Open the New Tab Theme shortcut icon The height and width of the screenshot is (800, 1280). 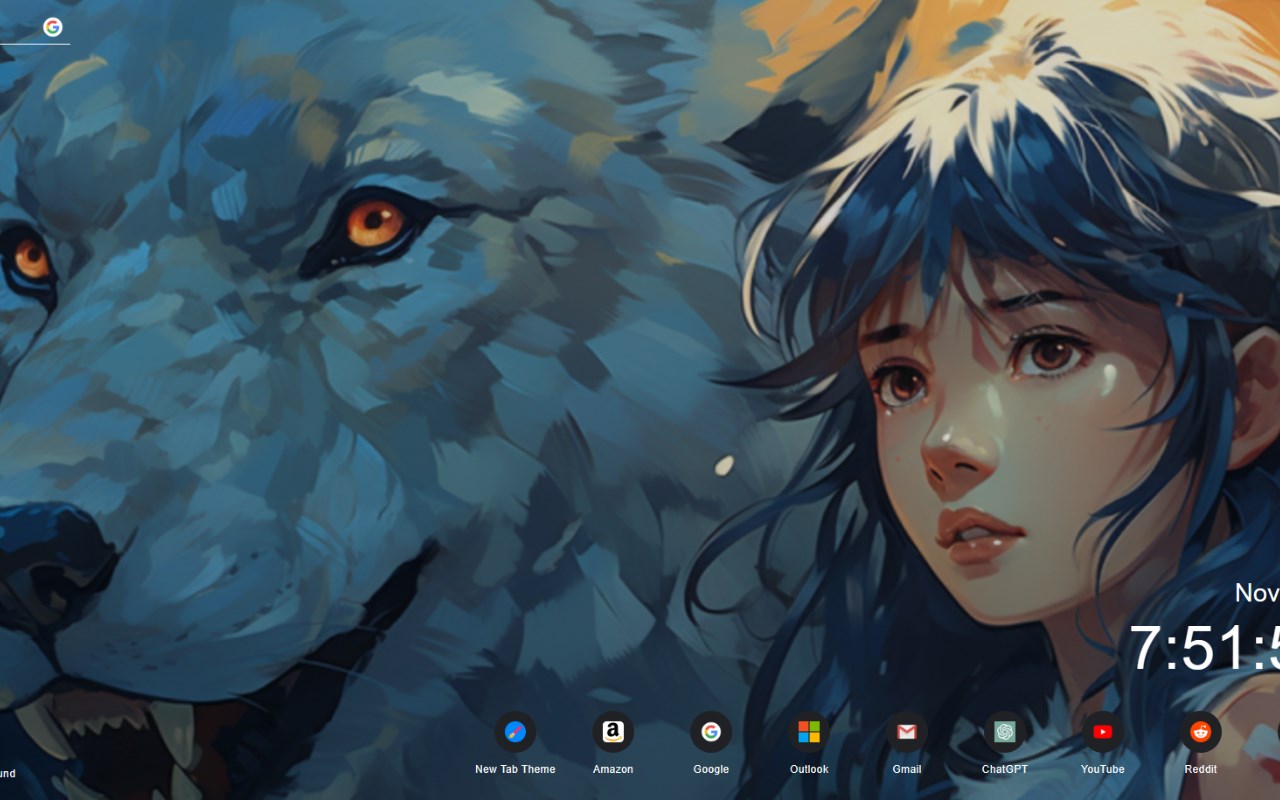[x=515, y=732]
